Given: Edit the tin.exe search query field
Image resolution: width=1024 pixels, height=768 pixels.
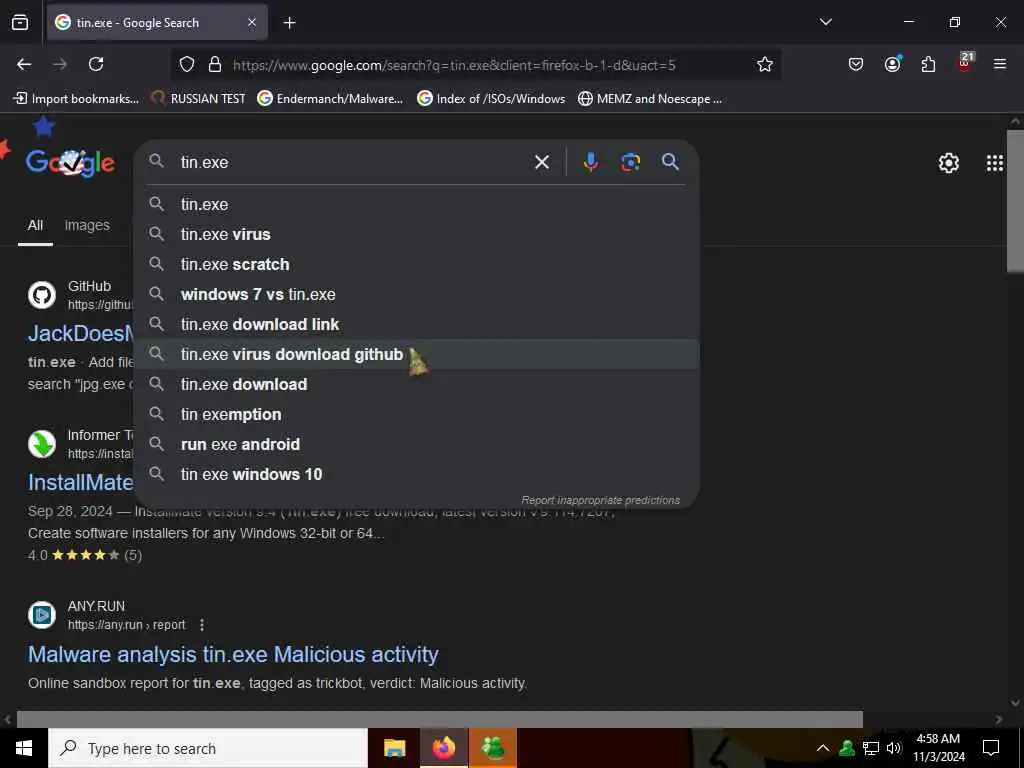Looking at the screenshot, I should tap(353, 162).
